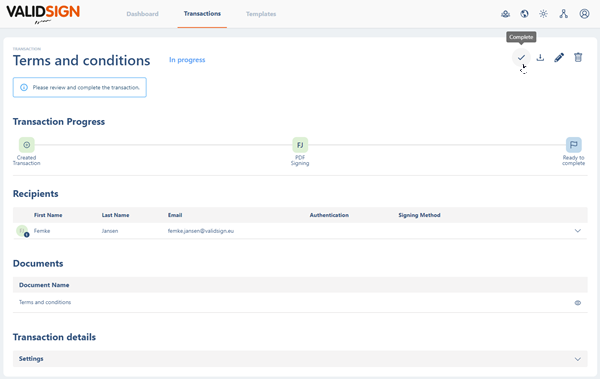The image size is (600, 379).
Task: Click email femke.jansen@validsign.eu
Action: 201,231
